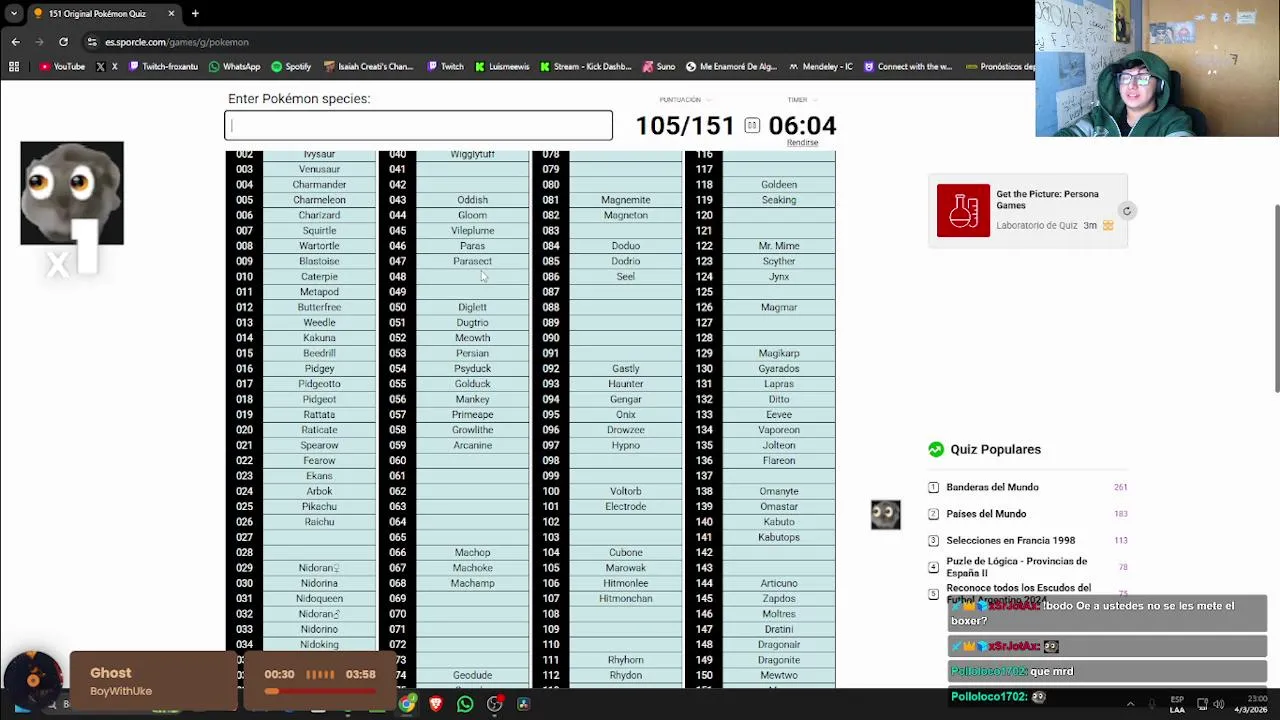Open the Spotify bookmark
The image size is (1280, 720).
pyautogui.click(x=292, y=67)
